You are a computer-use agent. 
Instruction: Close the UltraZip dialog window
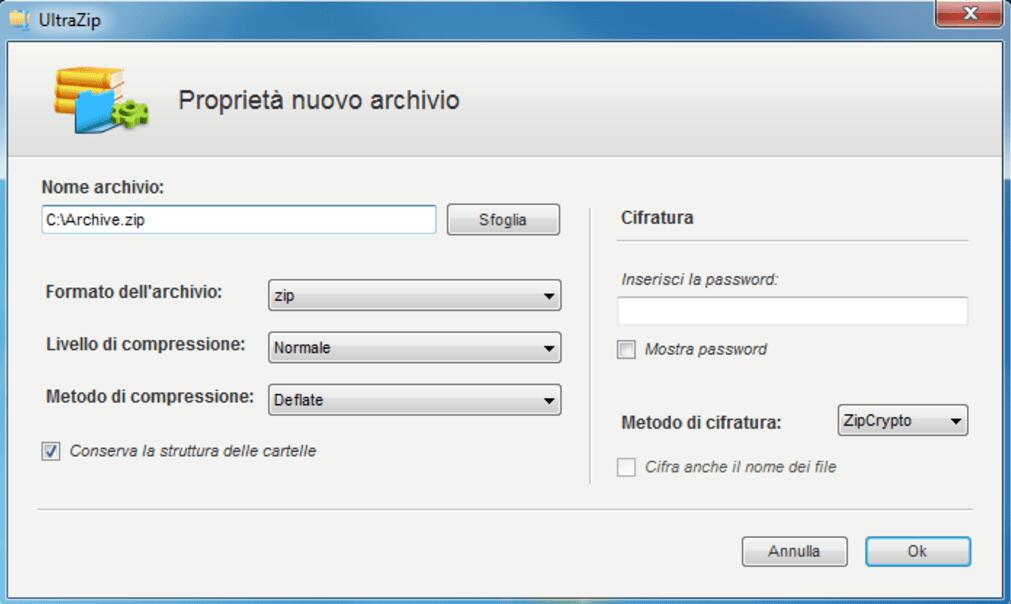click(969, 14)
